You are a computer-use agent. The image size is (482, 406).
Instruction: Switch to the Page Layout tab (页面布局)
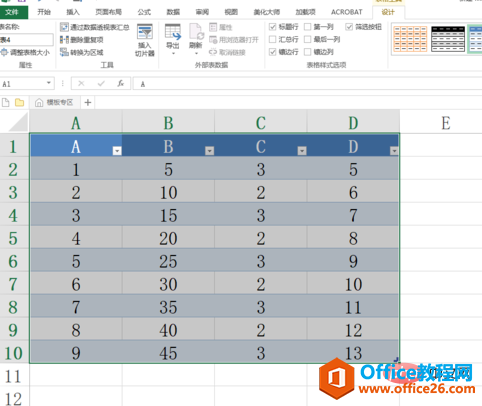tap(108, 12)
